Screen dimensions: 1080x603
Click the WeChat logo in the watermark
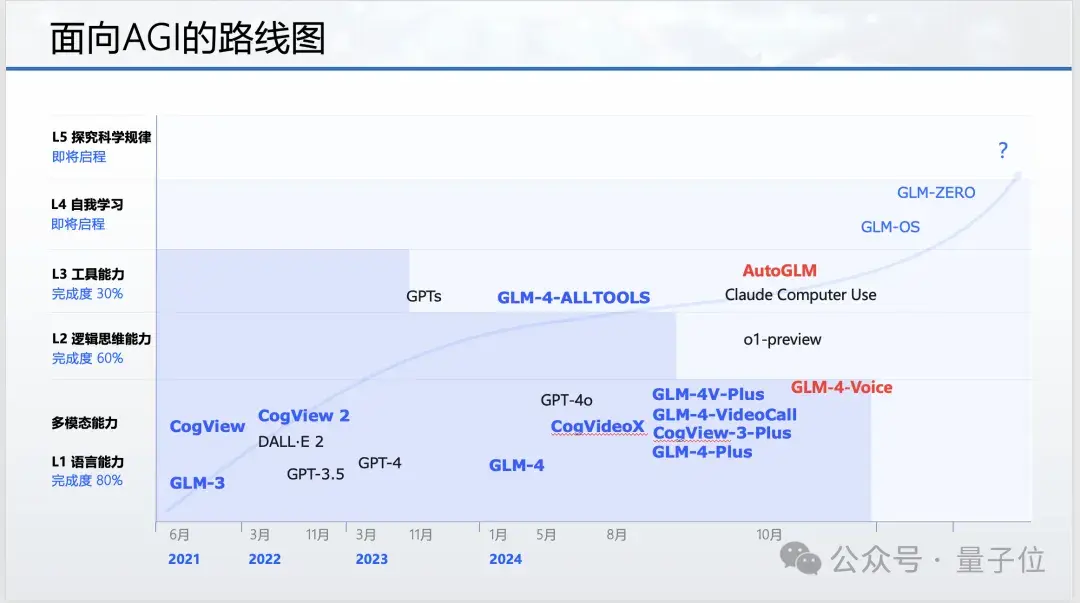pyautogui.click(x=803, y=559)
